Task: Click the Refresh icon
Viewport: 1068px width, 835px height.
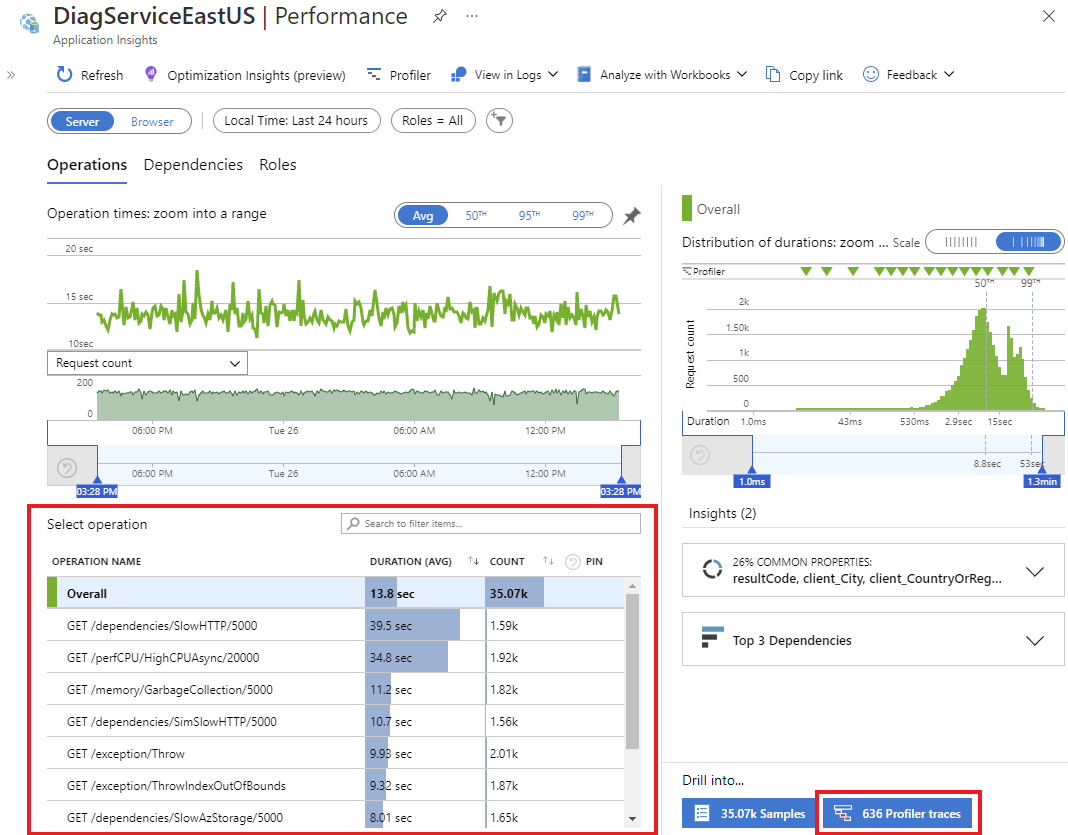Action: (x=65, y=75)
